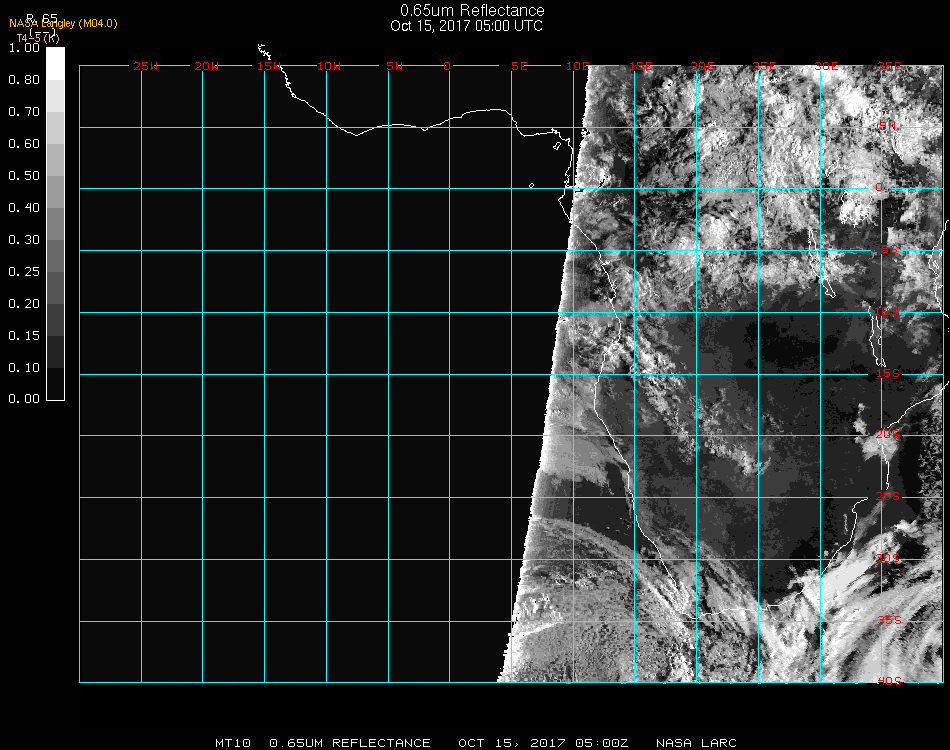Screen dimensions: 950x750
Task: Click the 5W longitude label
Action: (x=394, y=66)
